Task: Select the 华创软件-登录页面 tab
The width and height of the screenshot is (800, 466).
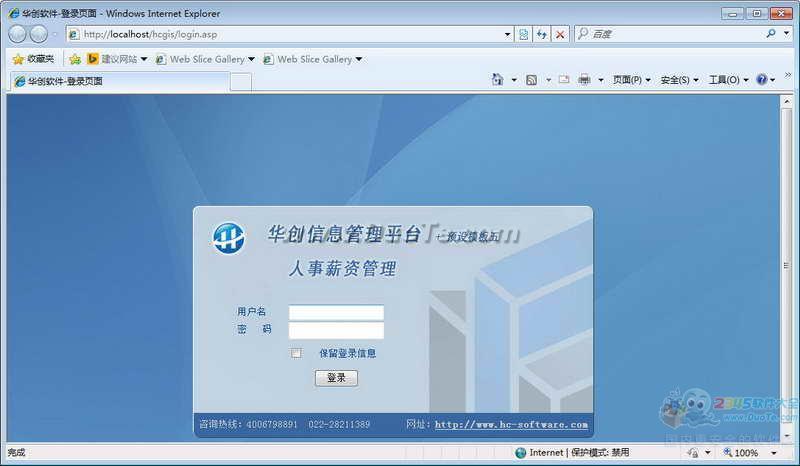Action: 119,81
